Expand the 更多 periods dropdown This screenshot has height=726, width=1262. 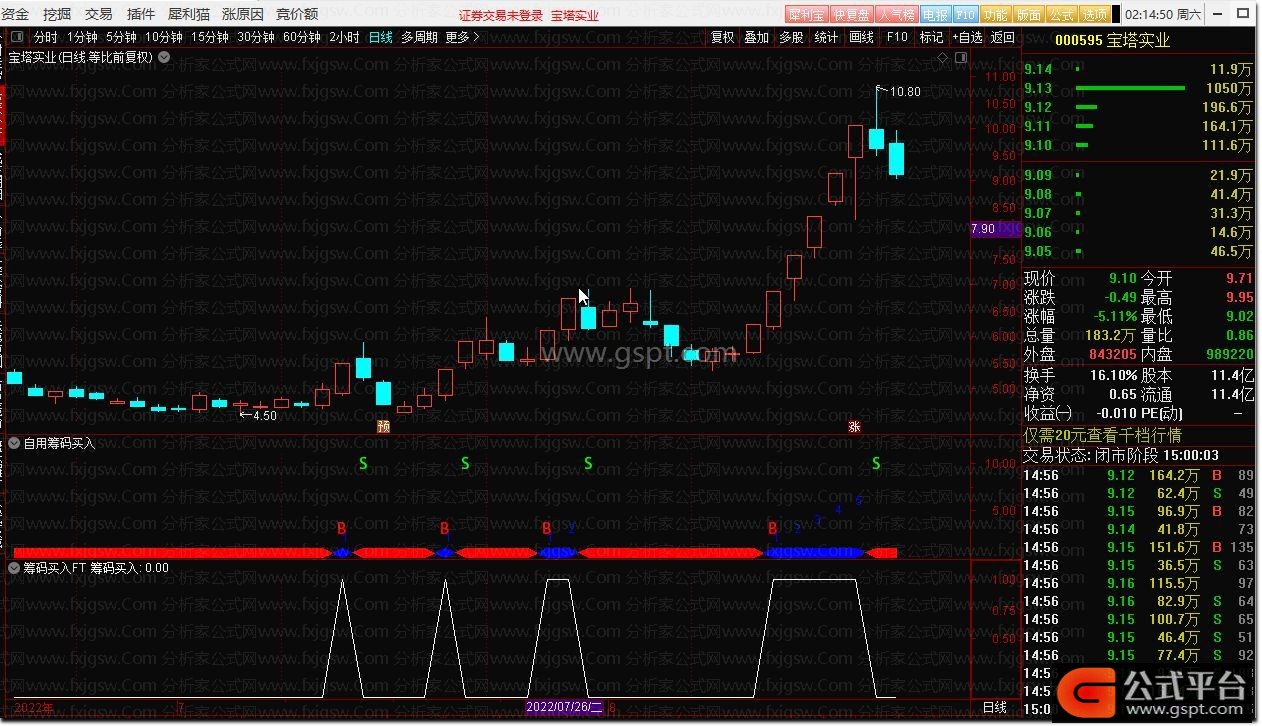tap(462, 37)
